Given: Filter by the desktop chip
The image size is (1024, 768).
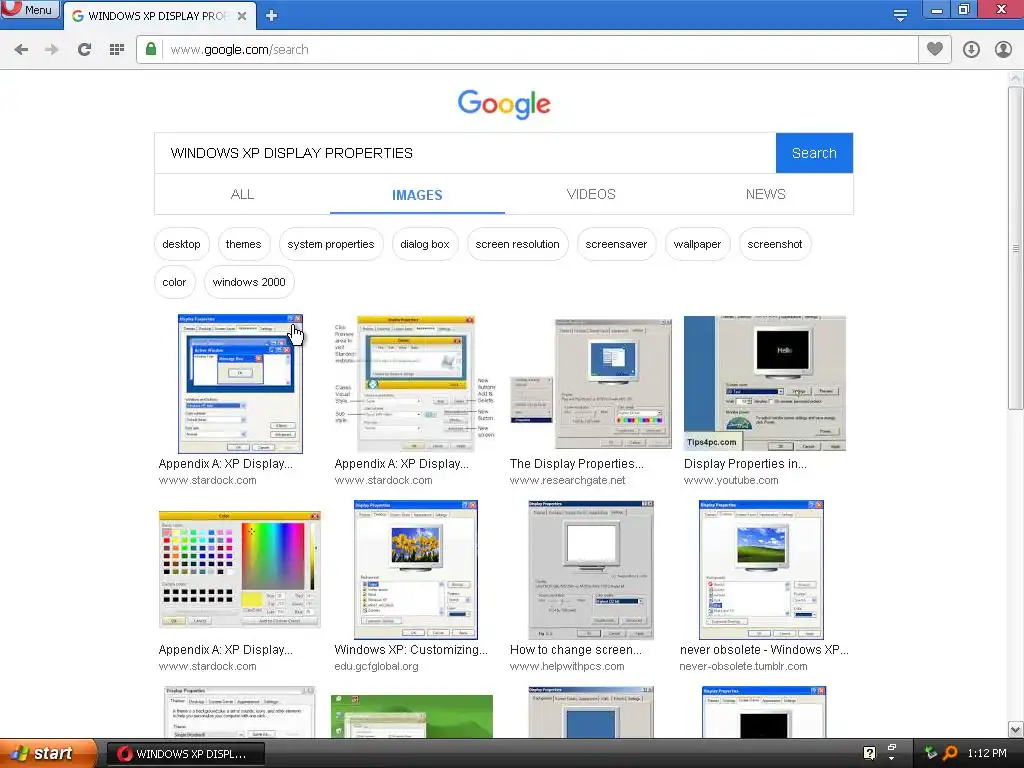Looking at the screenshot, I should [x=182, y=244].
